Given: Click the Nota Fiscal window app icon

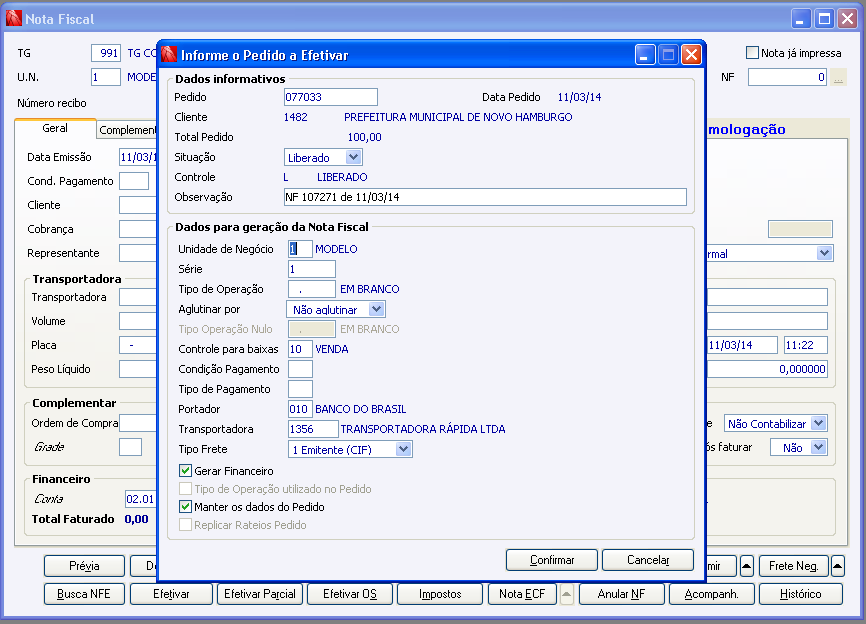Looking at the screenshot, I should click(14, 19).
